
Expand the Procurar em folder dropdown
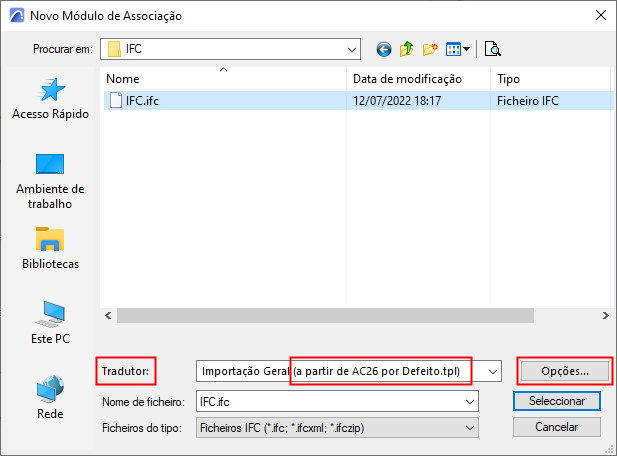(x=352, y=48)
